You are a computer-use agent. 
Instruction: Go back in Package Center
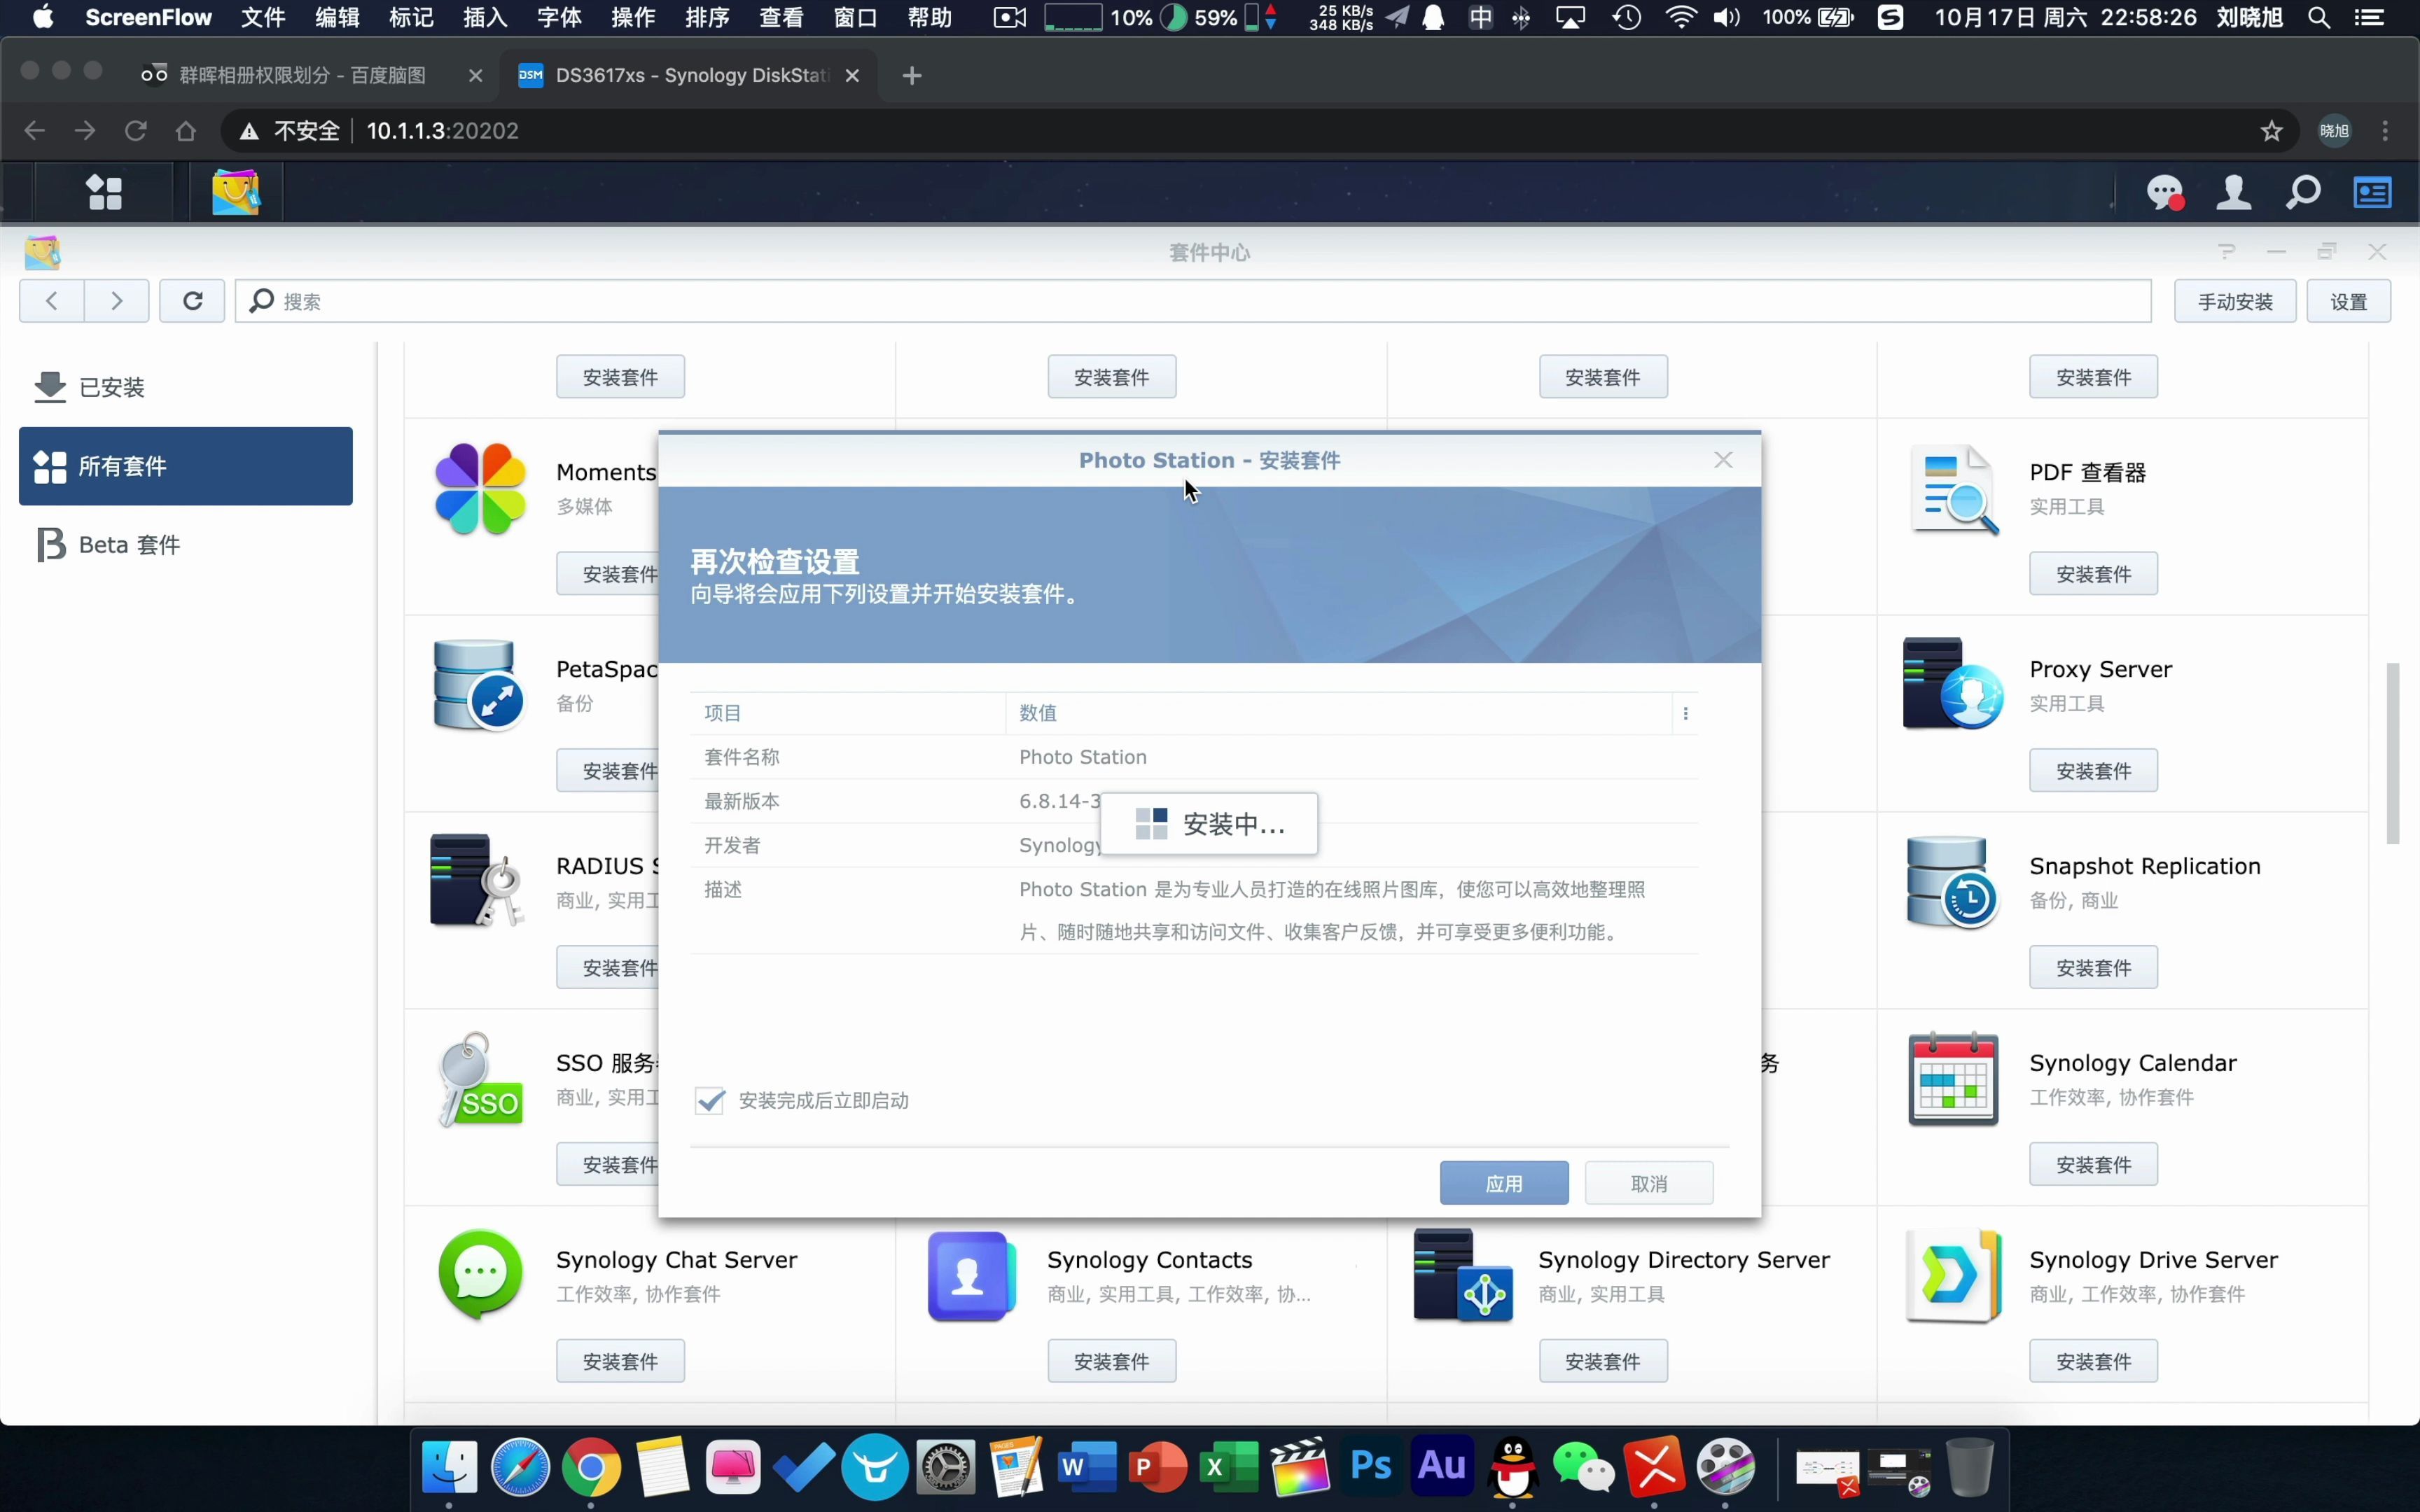[52, 301]
